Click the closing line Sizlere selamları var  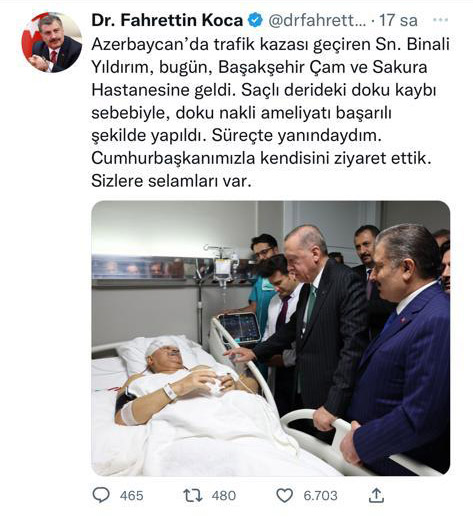[171, 181]
